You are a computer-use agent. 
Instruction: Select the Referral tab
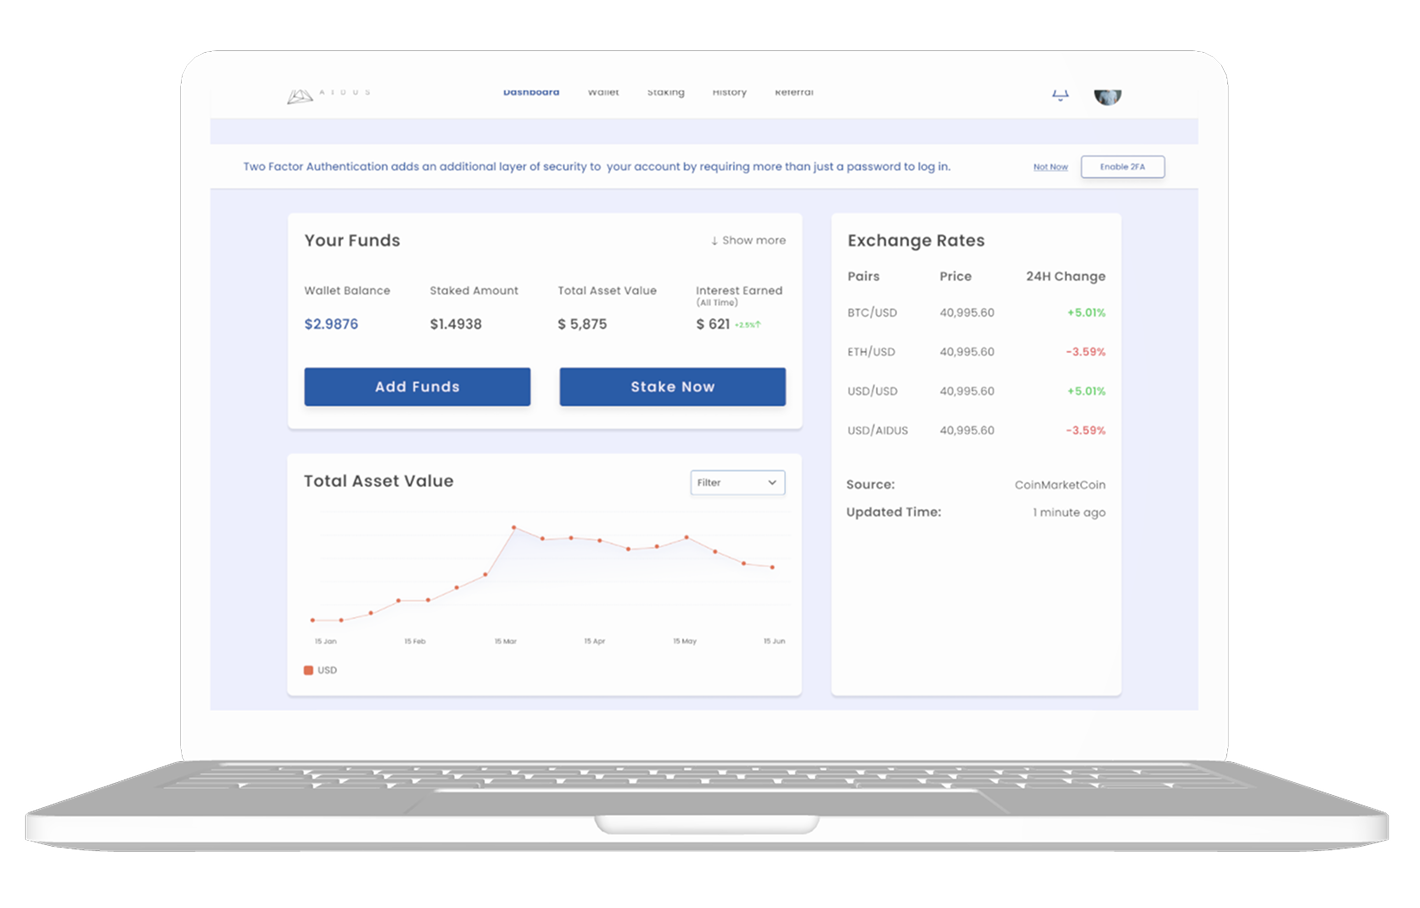pos(794,93)
